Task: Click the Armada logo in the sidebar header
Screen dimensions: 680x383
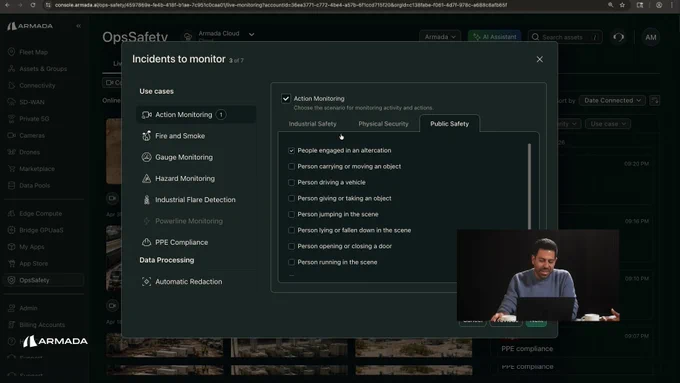Action: click(30, 26)
